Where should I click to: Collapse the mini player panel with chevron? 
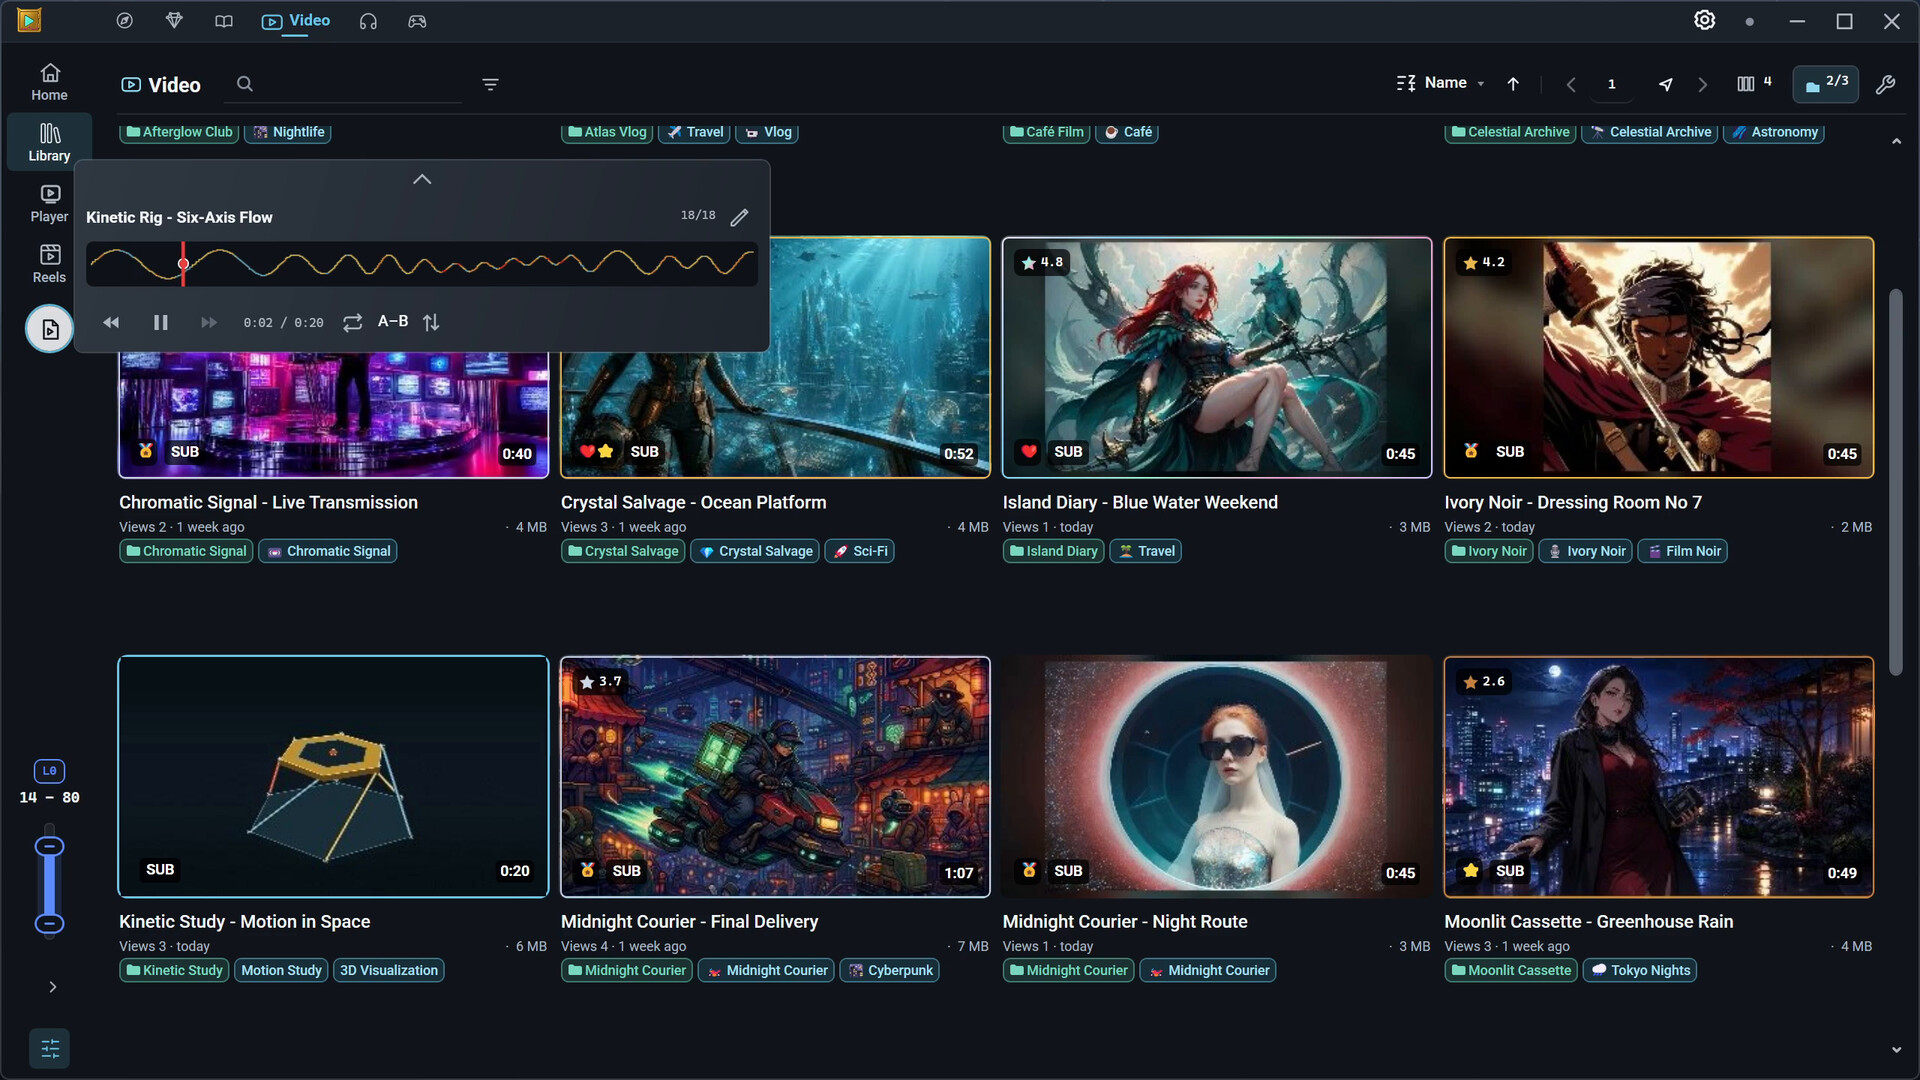(422, 179)
